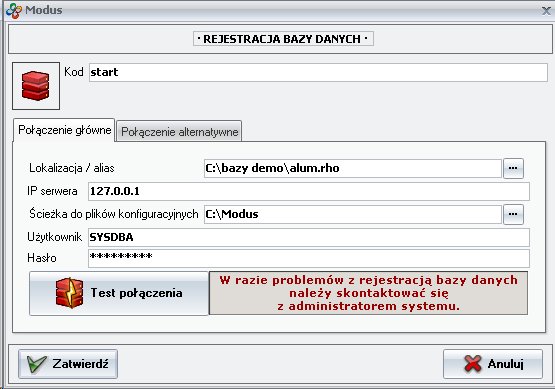Screen dimensions: 555x389
Task: Cancel with the Anuluj button
Action: pos(493,364)
